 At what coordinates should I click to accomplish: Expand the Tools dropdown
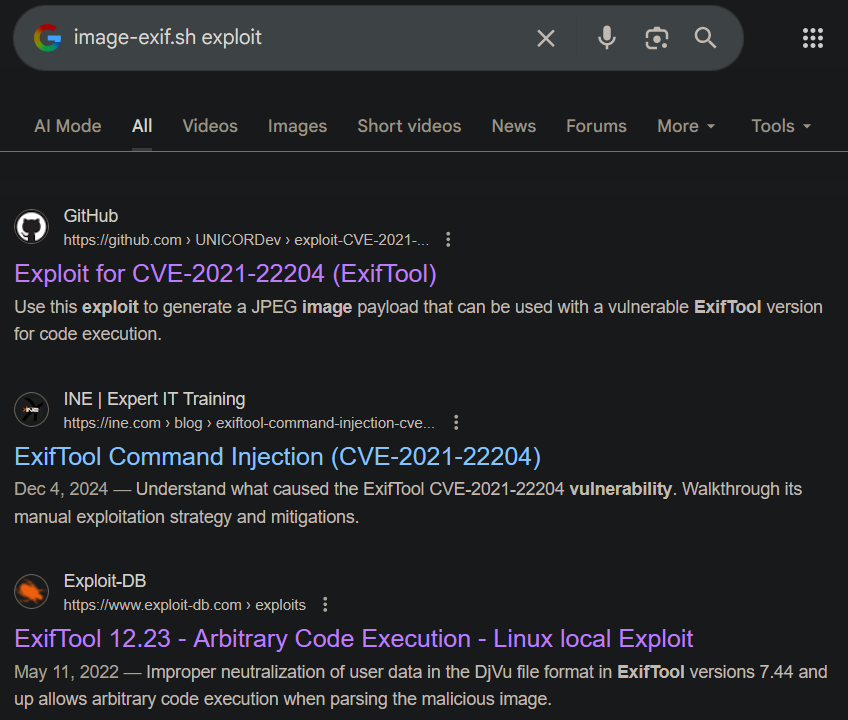(781, 126)
